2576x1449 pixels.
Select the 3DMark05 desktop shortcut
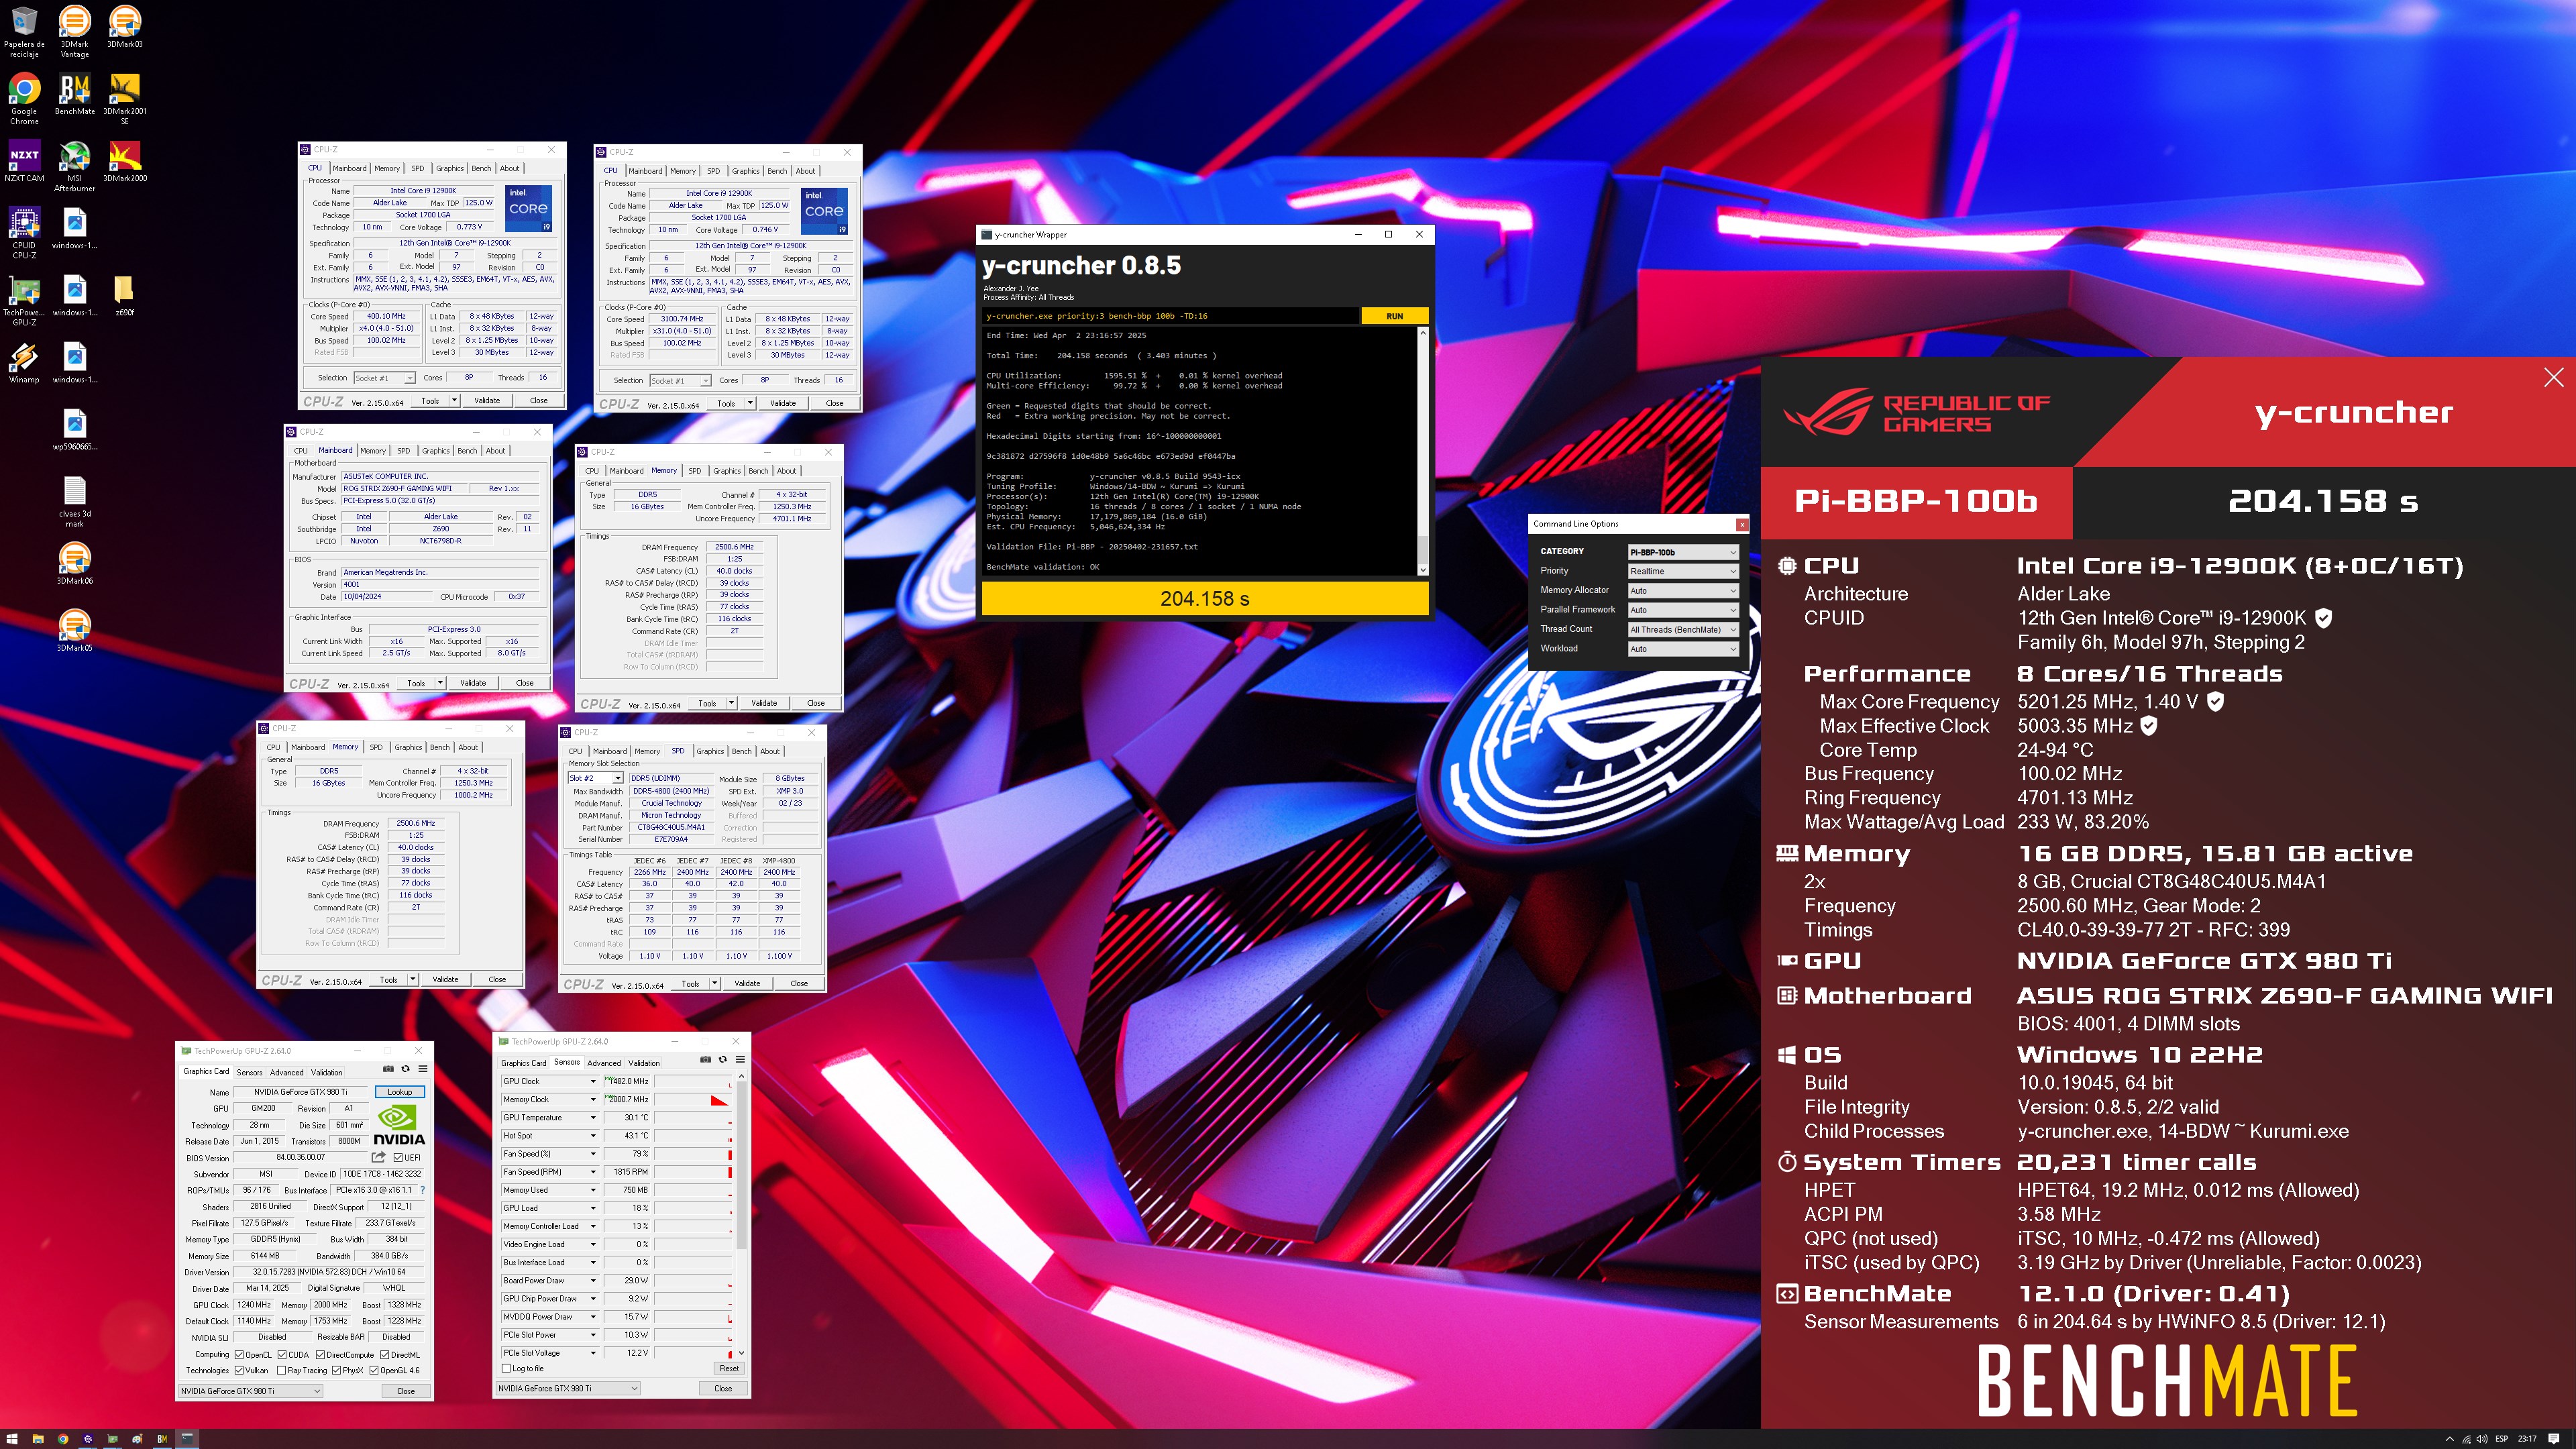[x=74, y=631]
